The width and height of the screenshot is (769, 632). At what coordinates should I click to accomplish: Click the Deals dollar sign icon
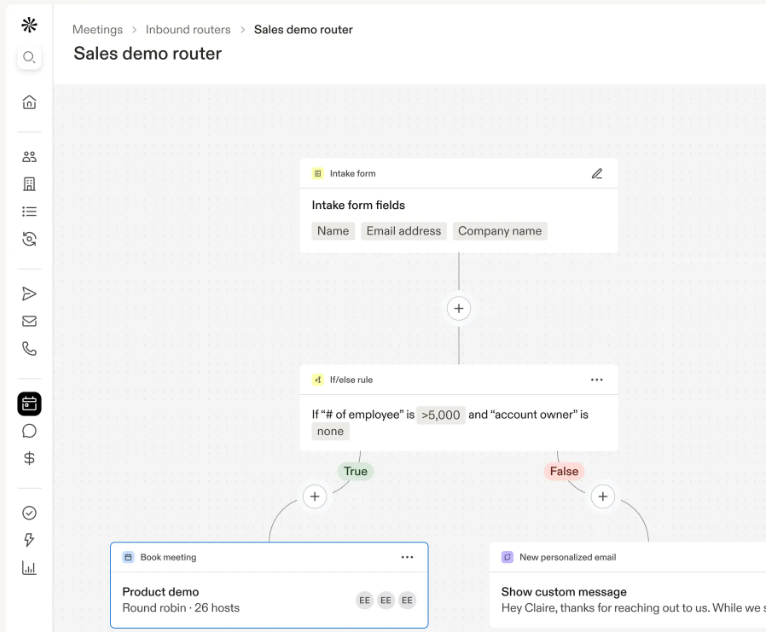point(29,459)
